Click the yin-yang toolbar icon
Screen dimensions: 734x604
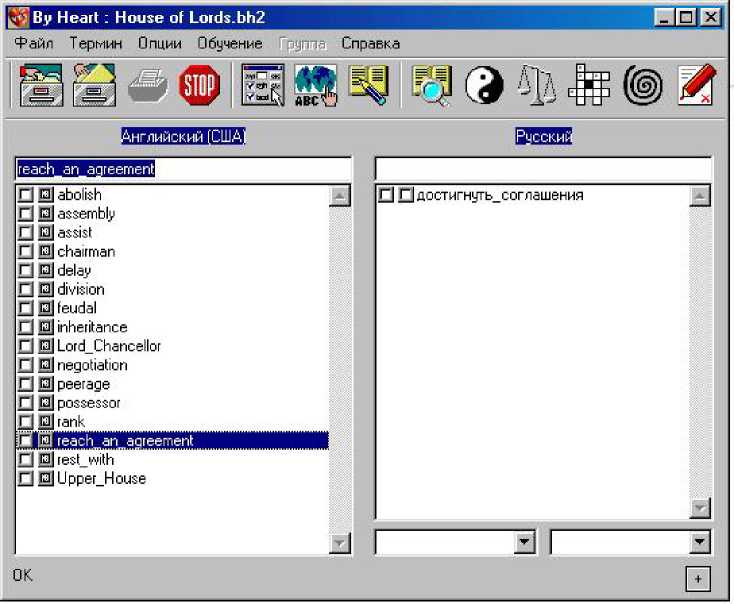pos(484,86)
